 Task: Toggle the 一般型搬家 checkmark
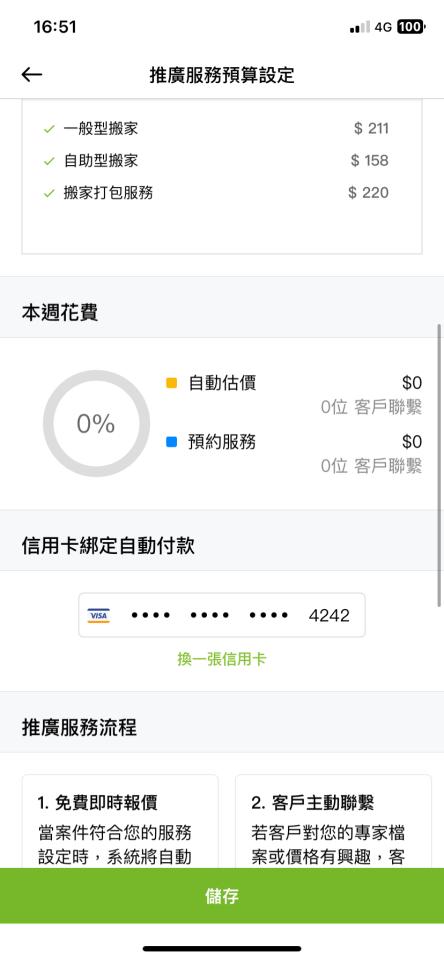49,129
